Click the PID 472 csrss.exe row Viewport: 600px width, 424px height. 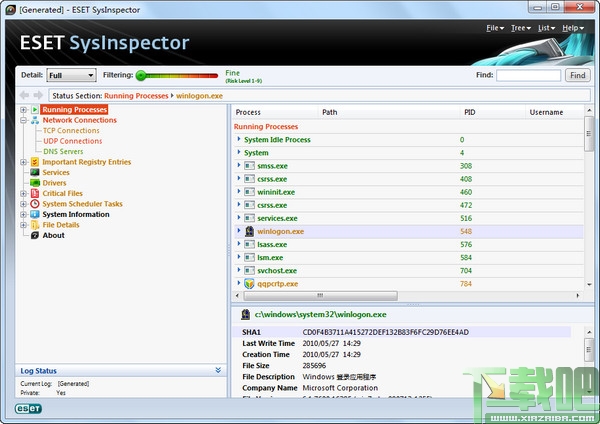[x=409, y=205]
